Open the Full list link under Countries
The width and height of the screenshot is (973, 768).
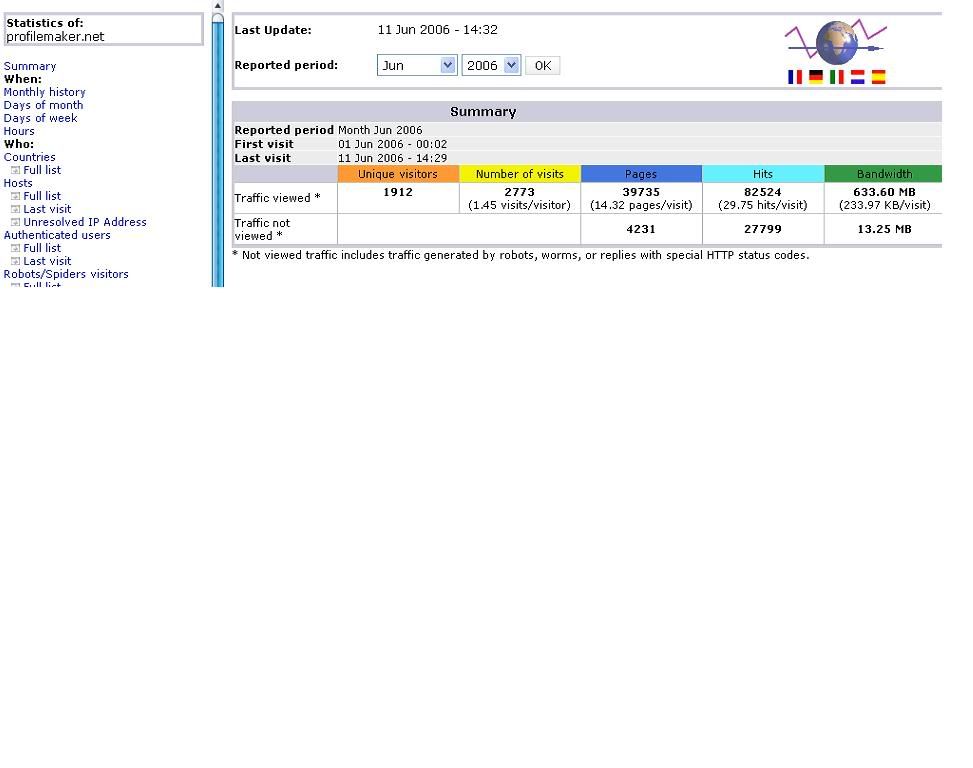point(42,170)
